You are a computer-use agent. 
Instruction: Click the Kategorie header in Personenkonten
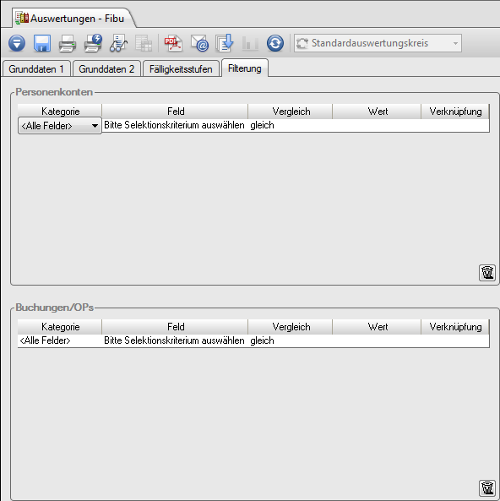click(x=60, y=111)
